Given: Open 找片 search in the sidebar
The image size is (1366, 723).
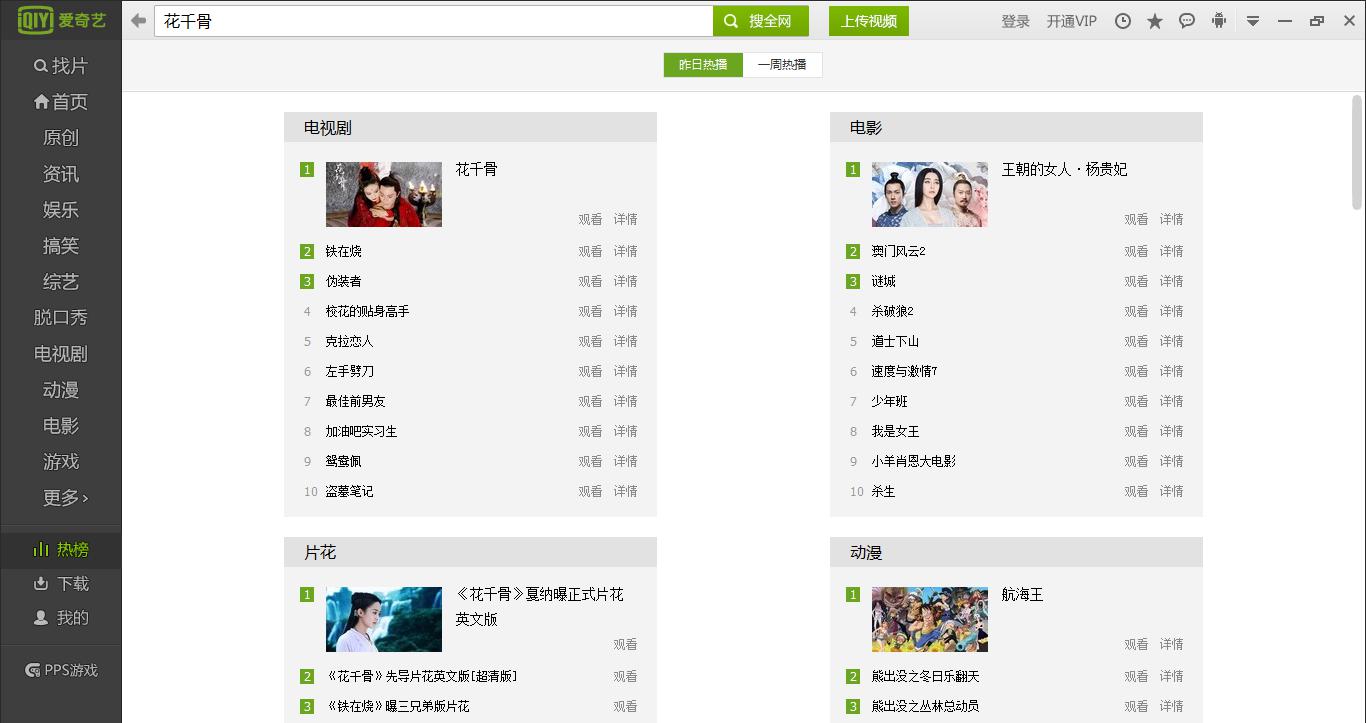Looking at the screenshot, I should [x=61, y=66].
